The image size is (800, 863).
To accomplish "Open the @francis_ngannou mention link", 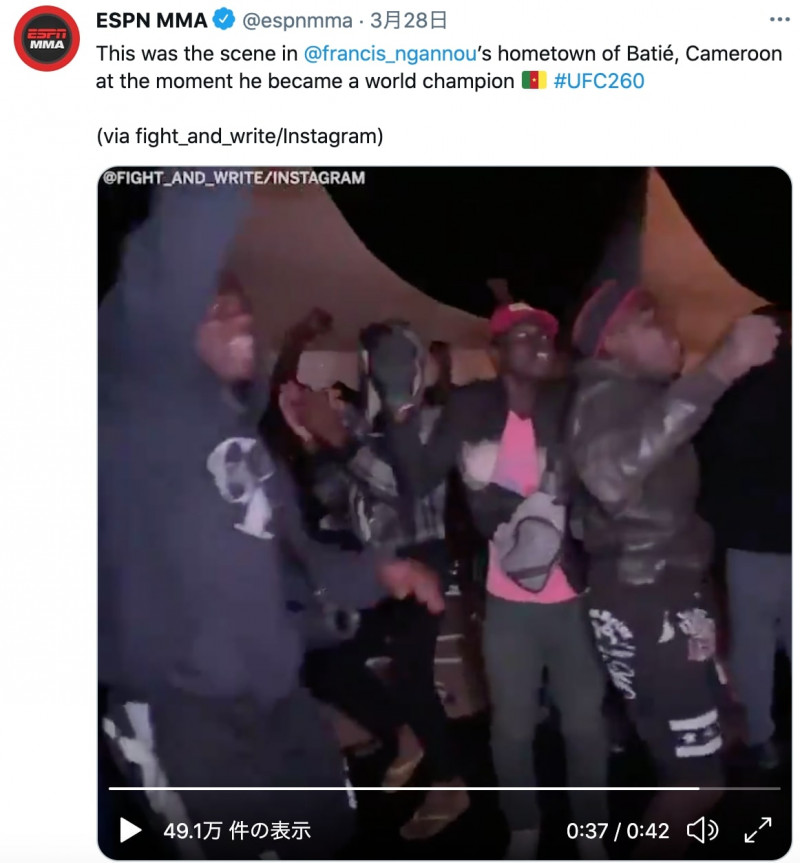I will (x=390, y=54).
